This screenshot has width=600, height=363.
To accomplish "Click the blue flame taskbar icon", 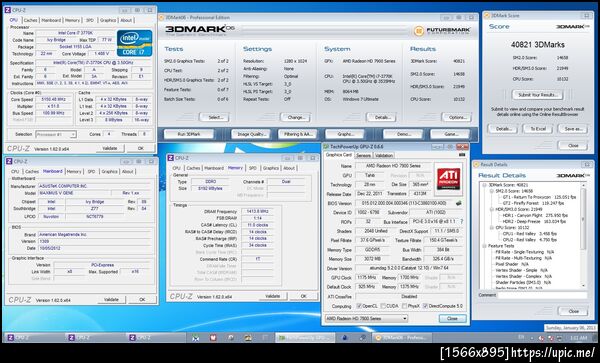I will [x=344, y=338].
